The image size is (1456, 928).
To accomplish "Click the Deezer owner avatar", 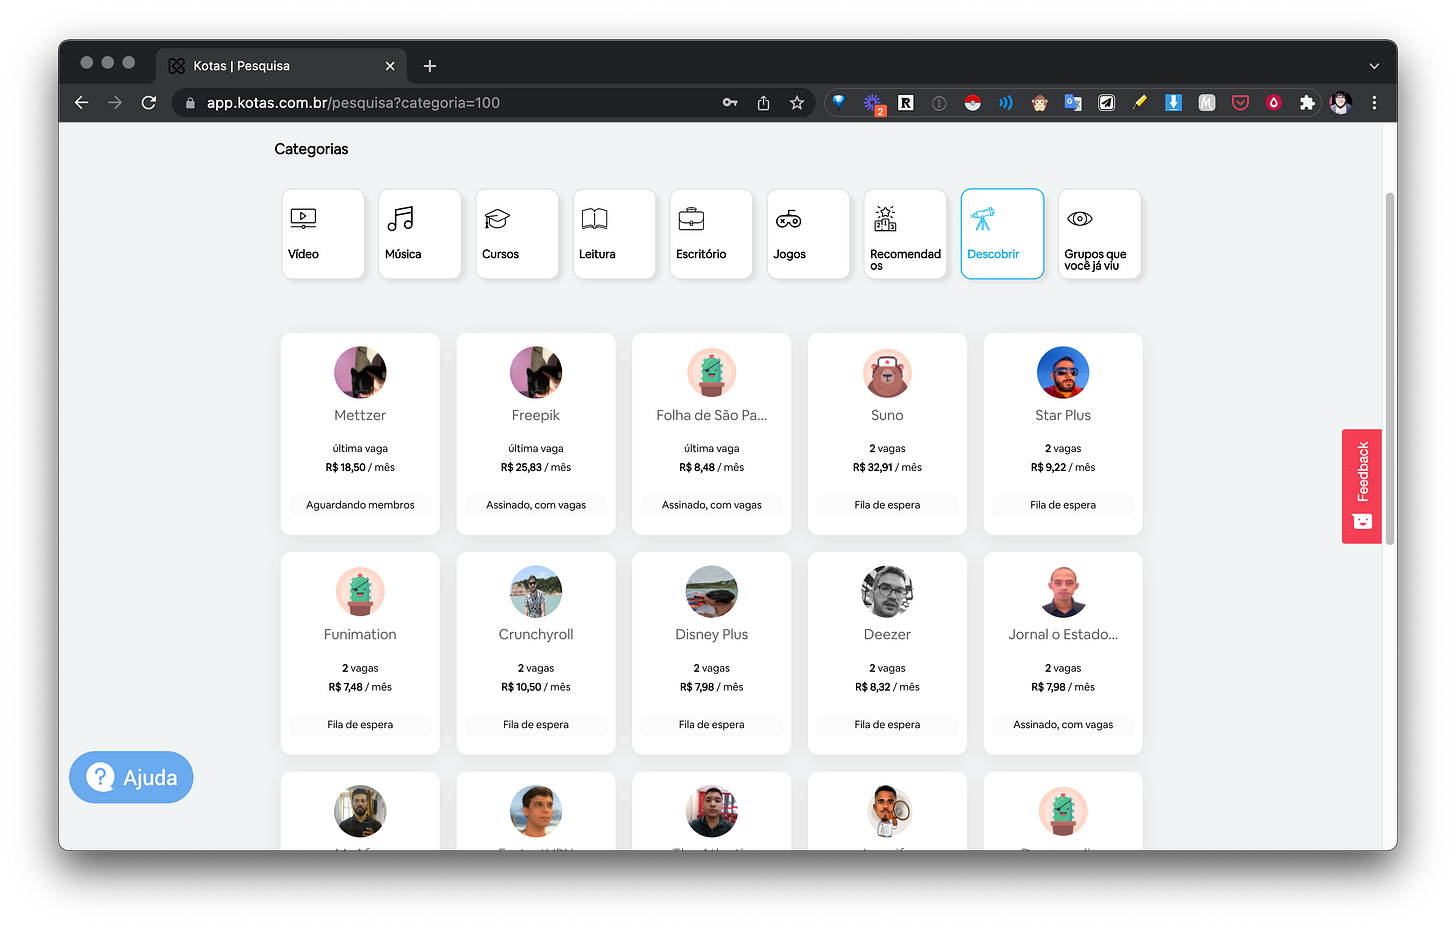I will [887, 592].
